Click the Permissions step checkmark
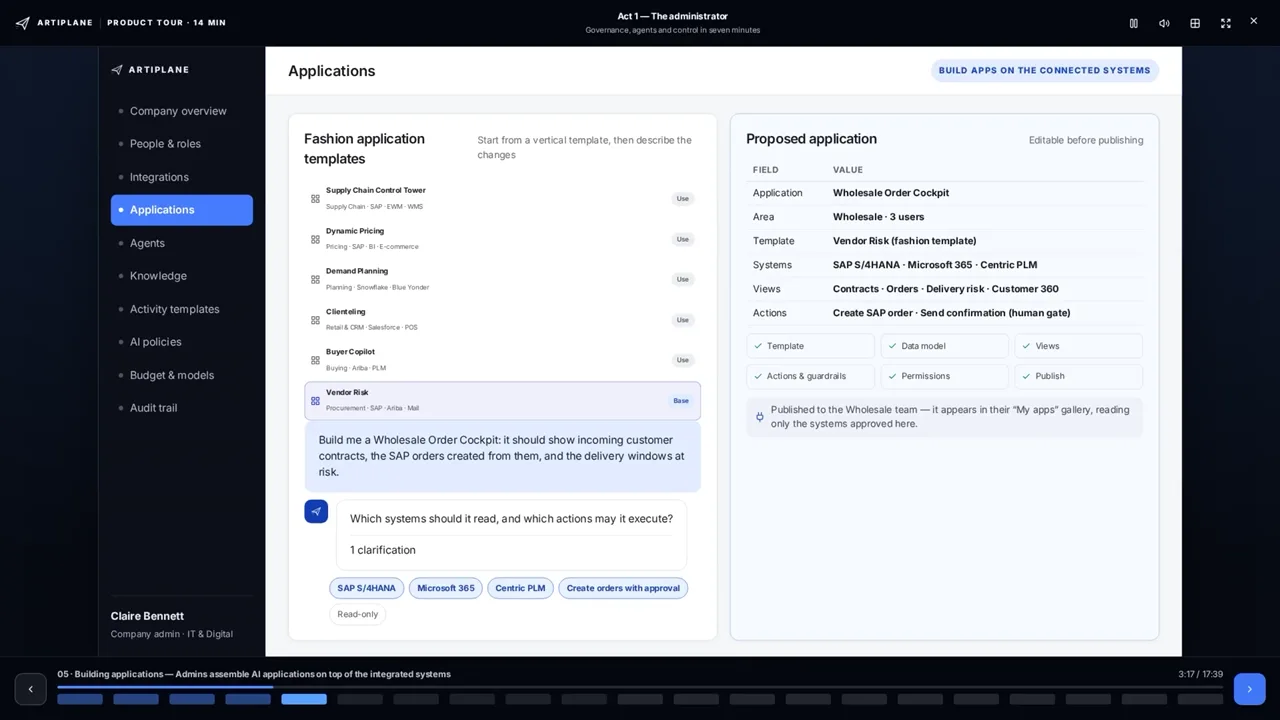The image size is (1280, 720). pos(892,376)
